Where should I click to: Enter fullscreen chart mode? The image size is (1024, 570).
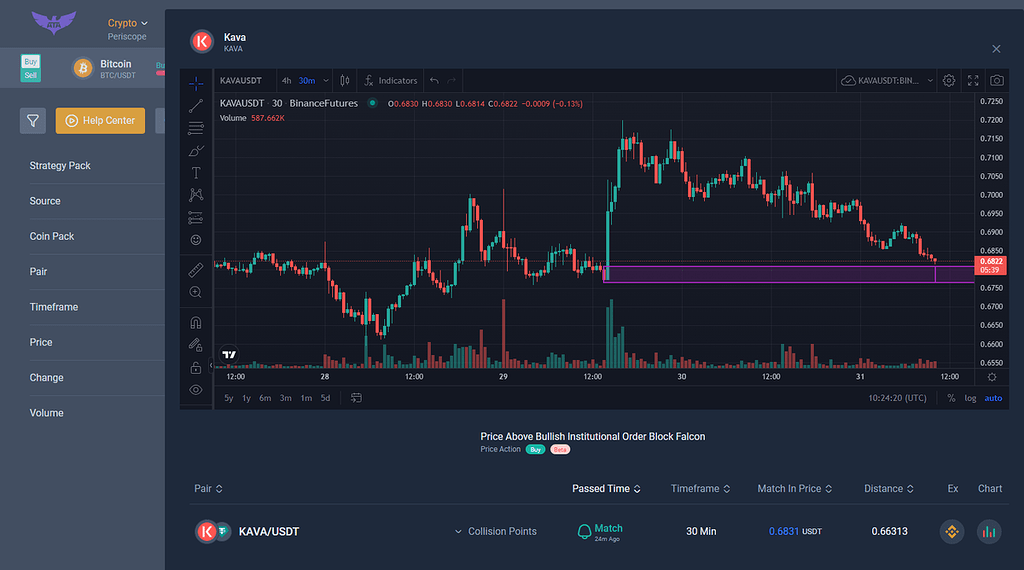[973, 81]
